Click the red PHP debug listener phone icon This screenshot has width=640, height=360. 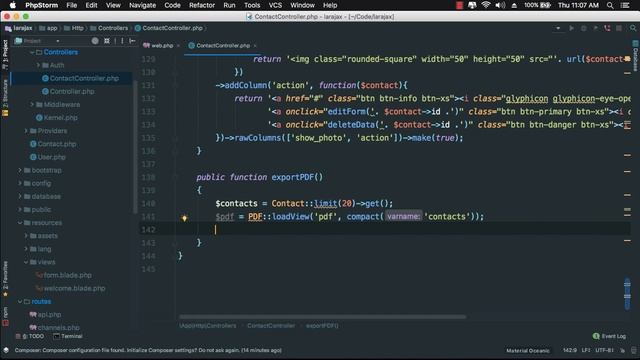[x=607, y=28]
